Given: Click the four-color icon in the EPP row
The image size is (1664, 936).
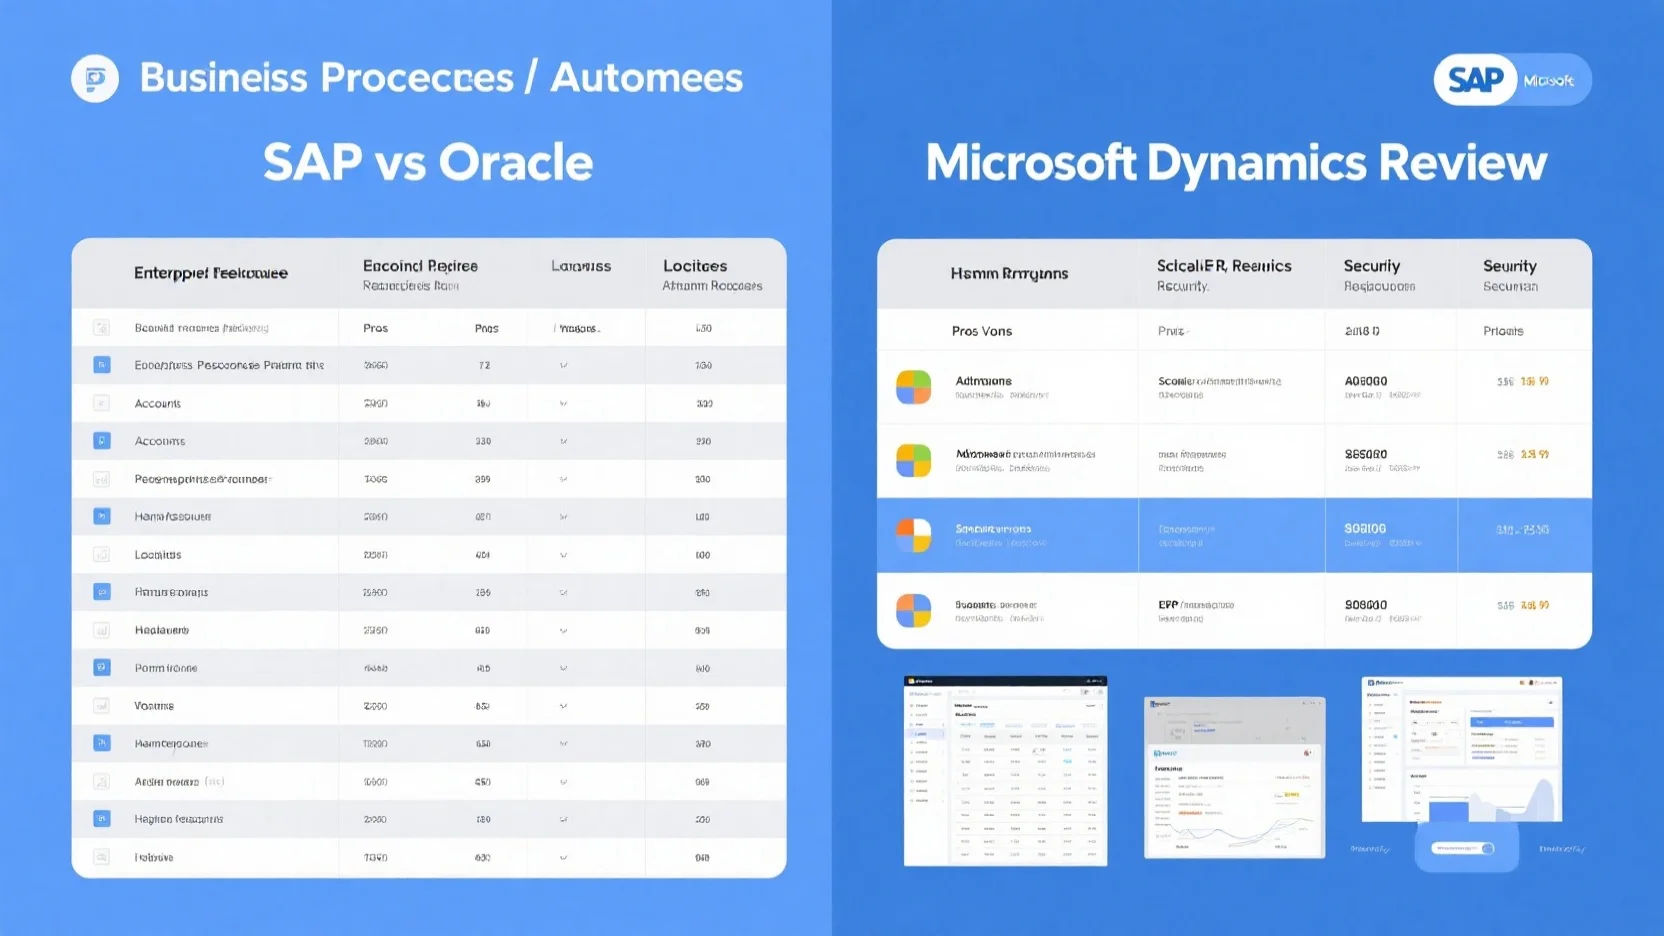Looking at the screenshot, I should (x=913, y=610).
